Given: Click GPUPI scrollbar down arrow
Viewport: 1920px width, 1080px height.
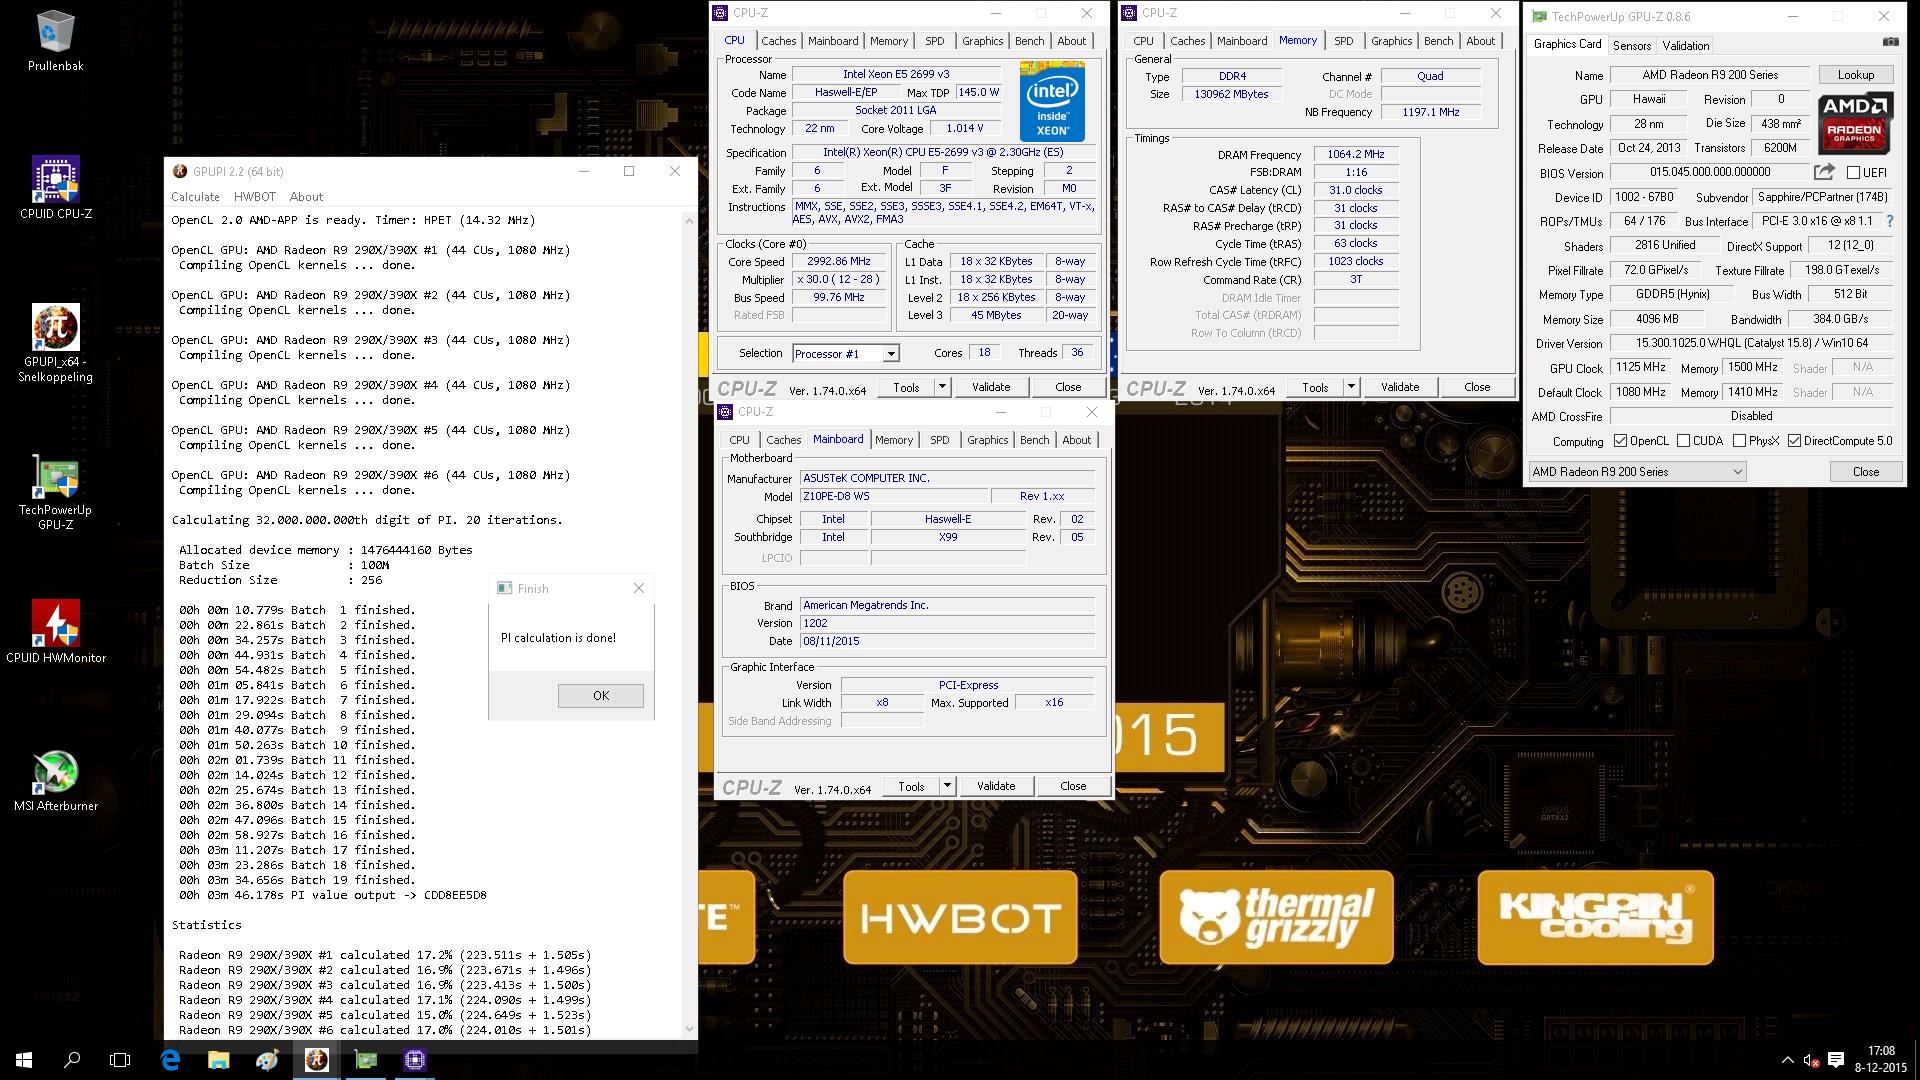Looking at the screenshot, I should [688, 1029].
